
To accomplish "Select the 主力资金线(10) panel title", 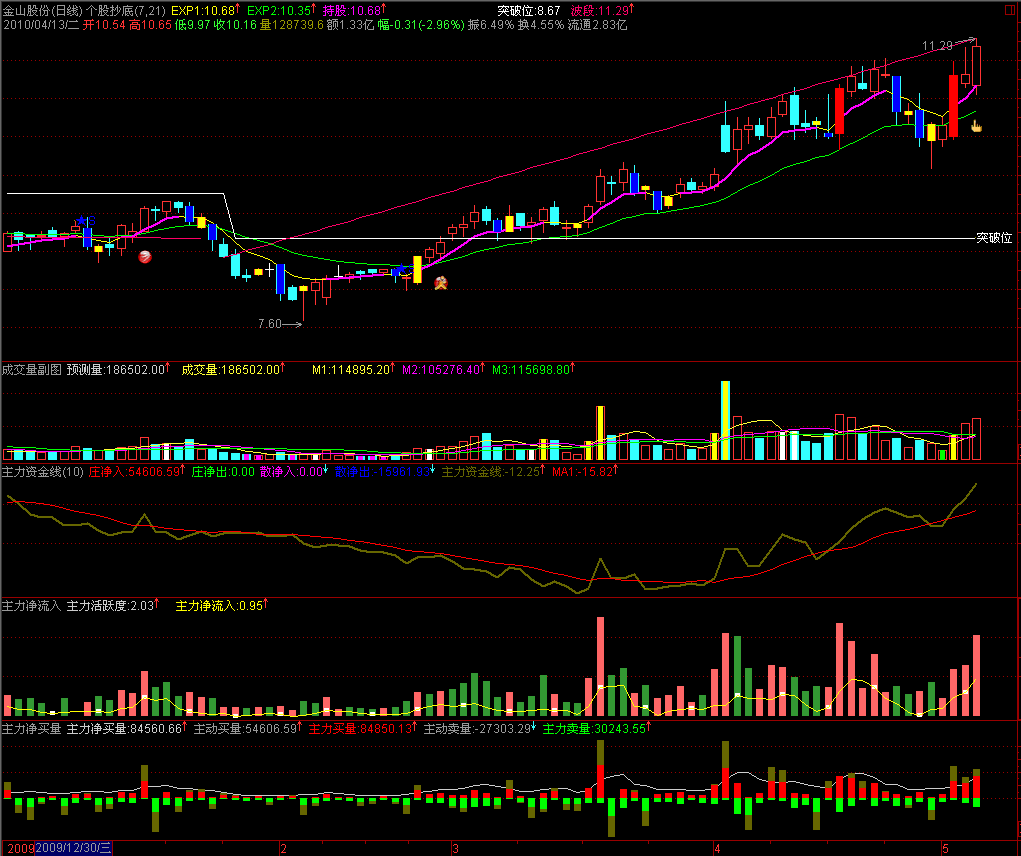I will (x=42, y=470).
